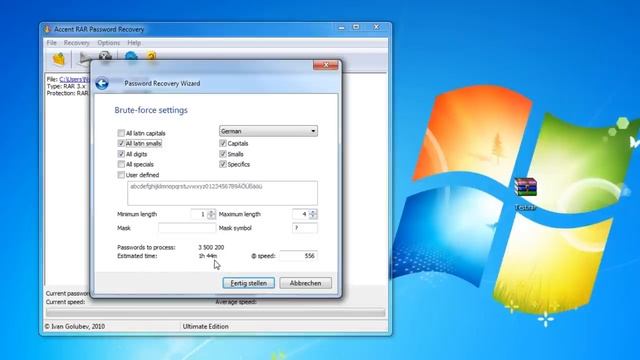
Task: Select the Test.rar archive icon on desktop
Action: [x=525, y=194]
